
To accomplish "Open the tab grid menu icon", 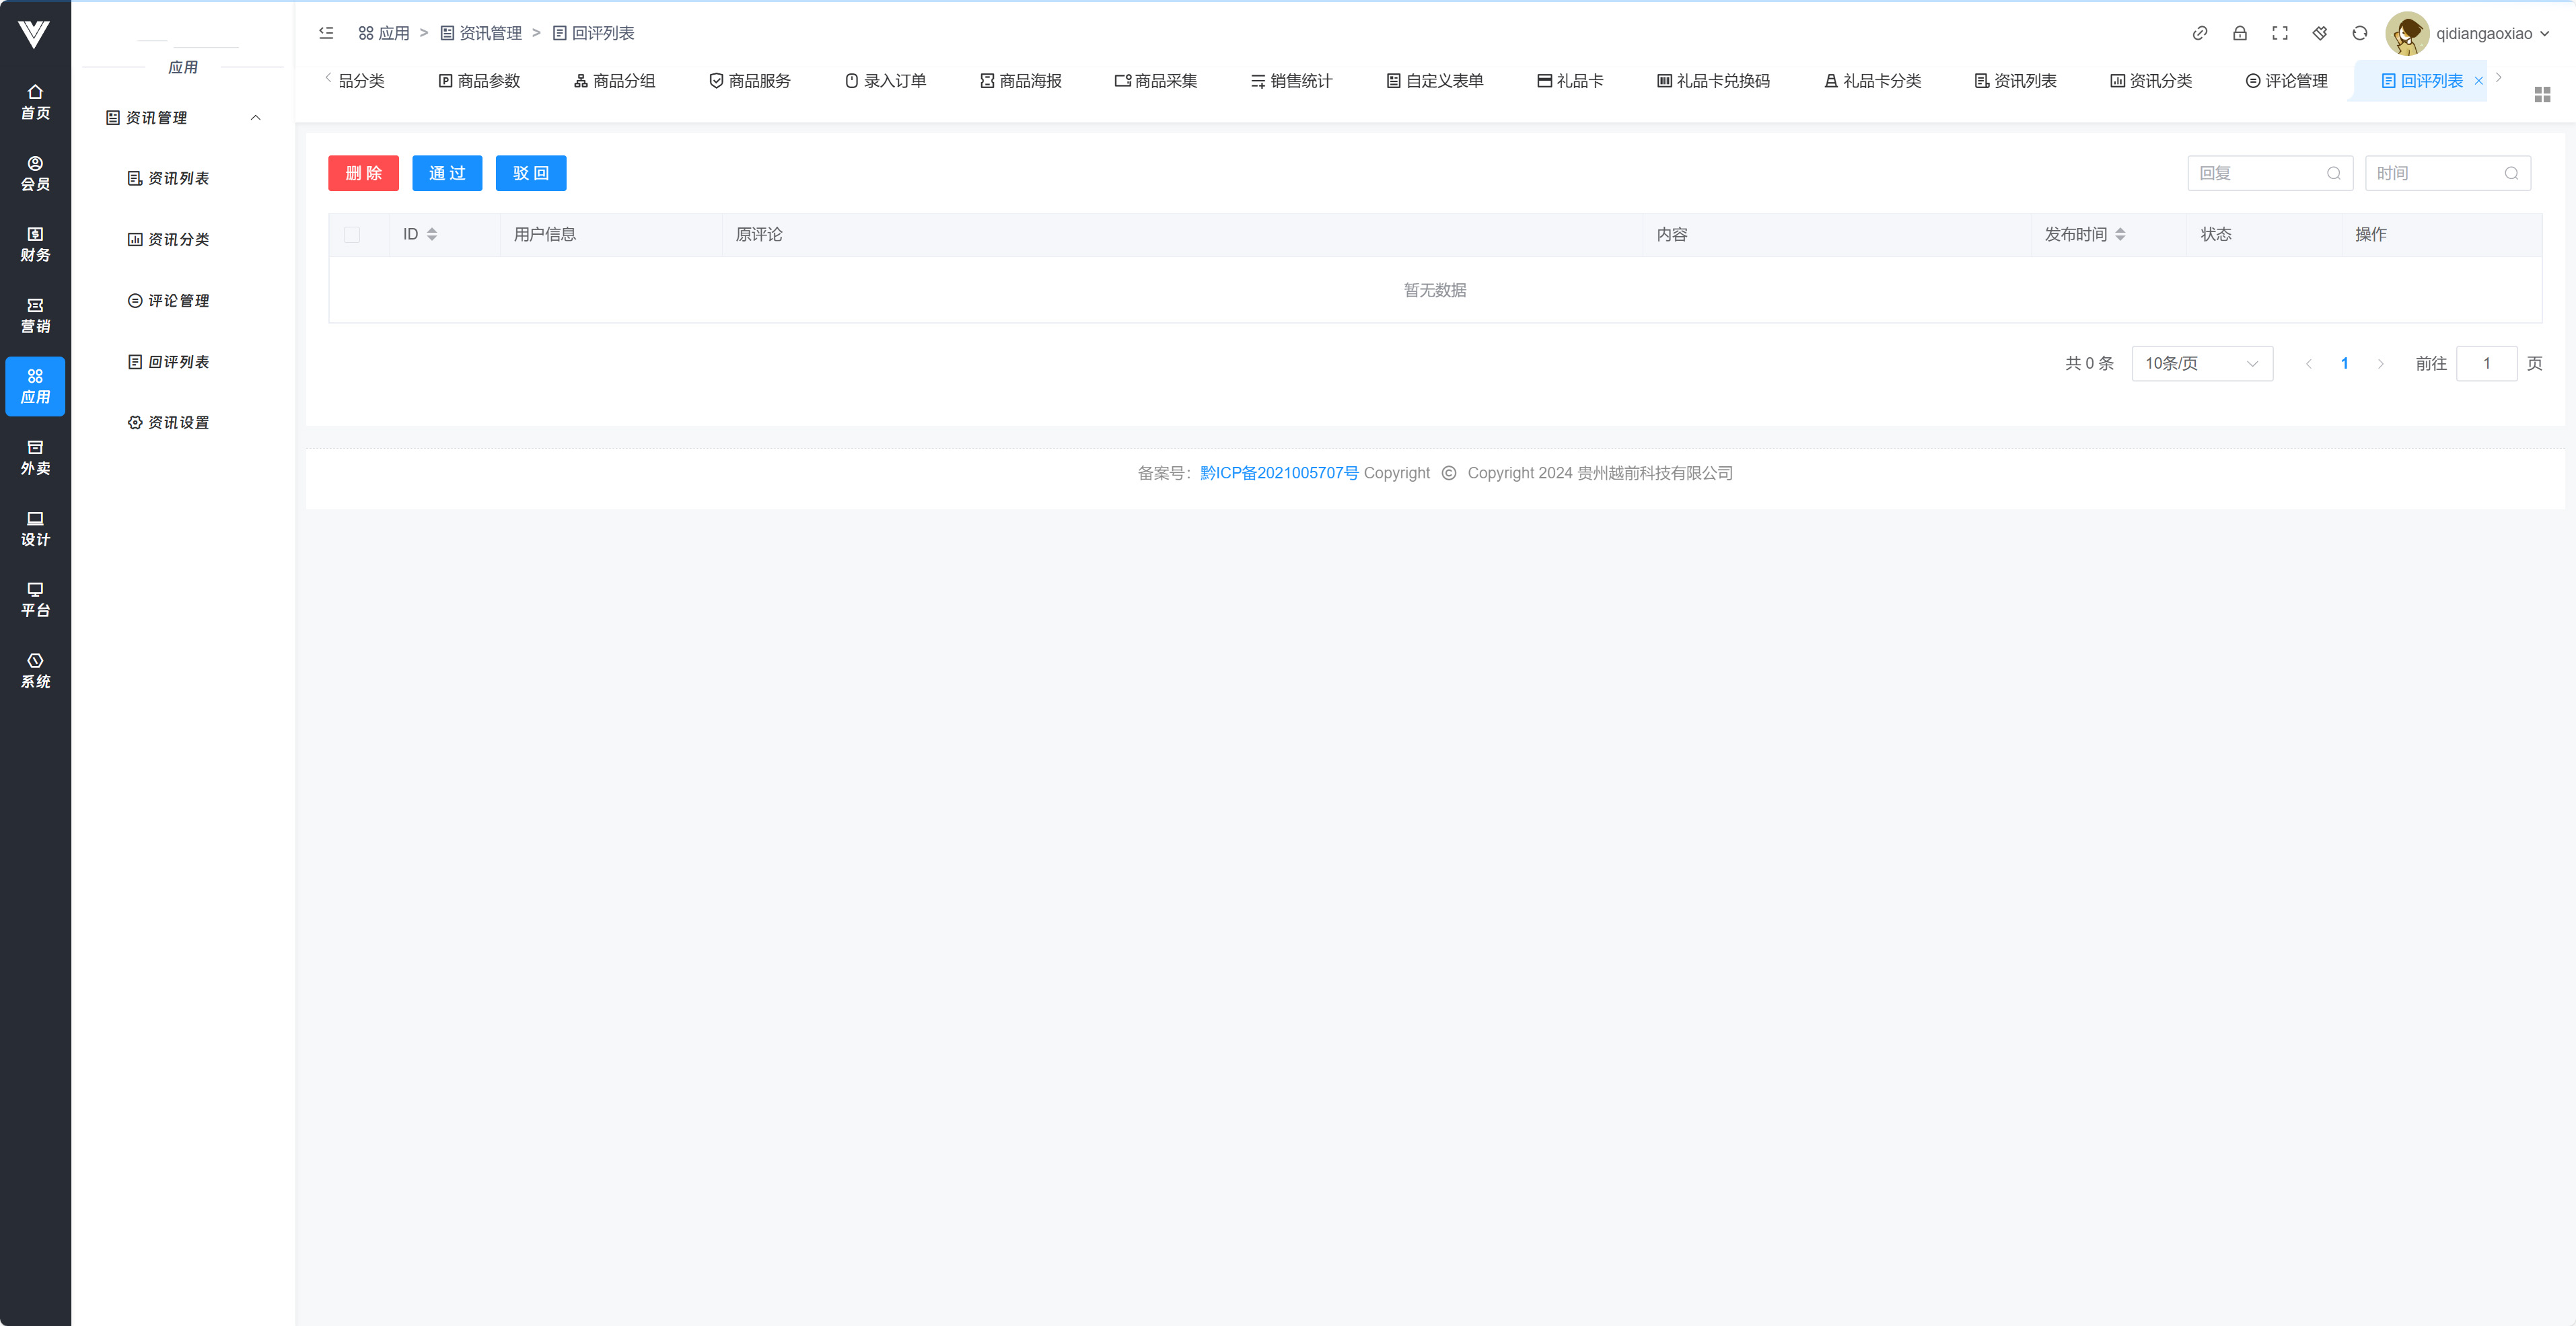I will click(2542, 94).
